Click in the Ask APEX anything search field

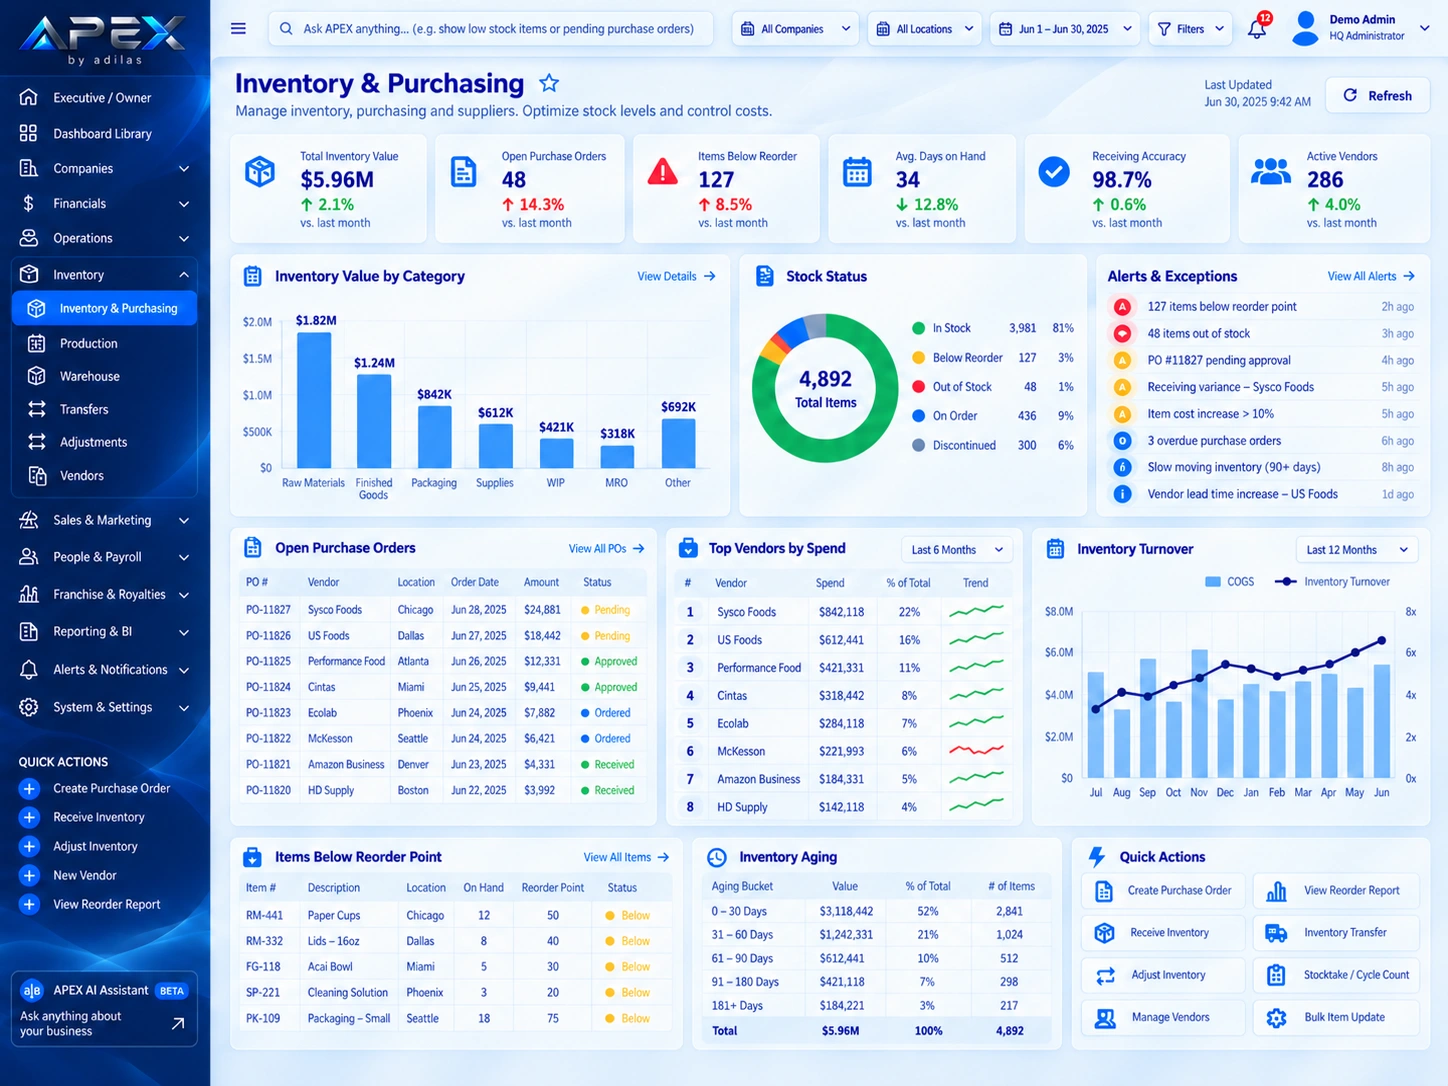coord(491,29)
